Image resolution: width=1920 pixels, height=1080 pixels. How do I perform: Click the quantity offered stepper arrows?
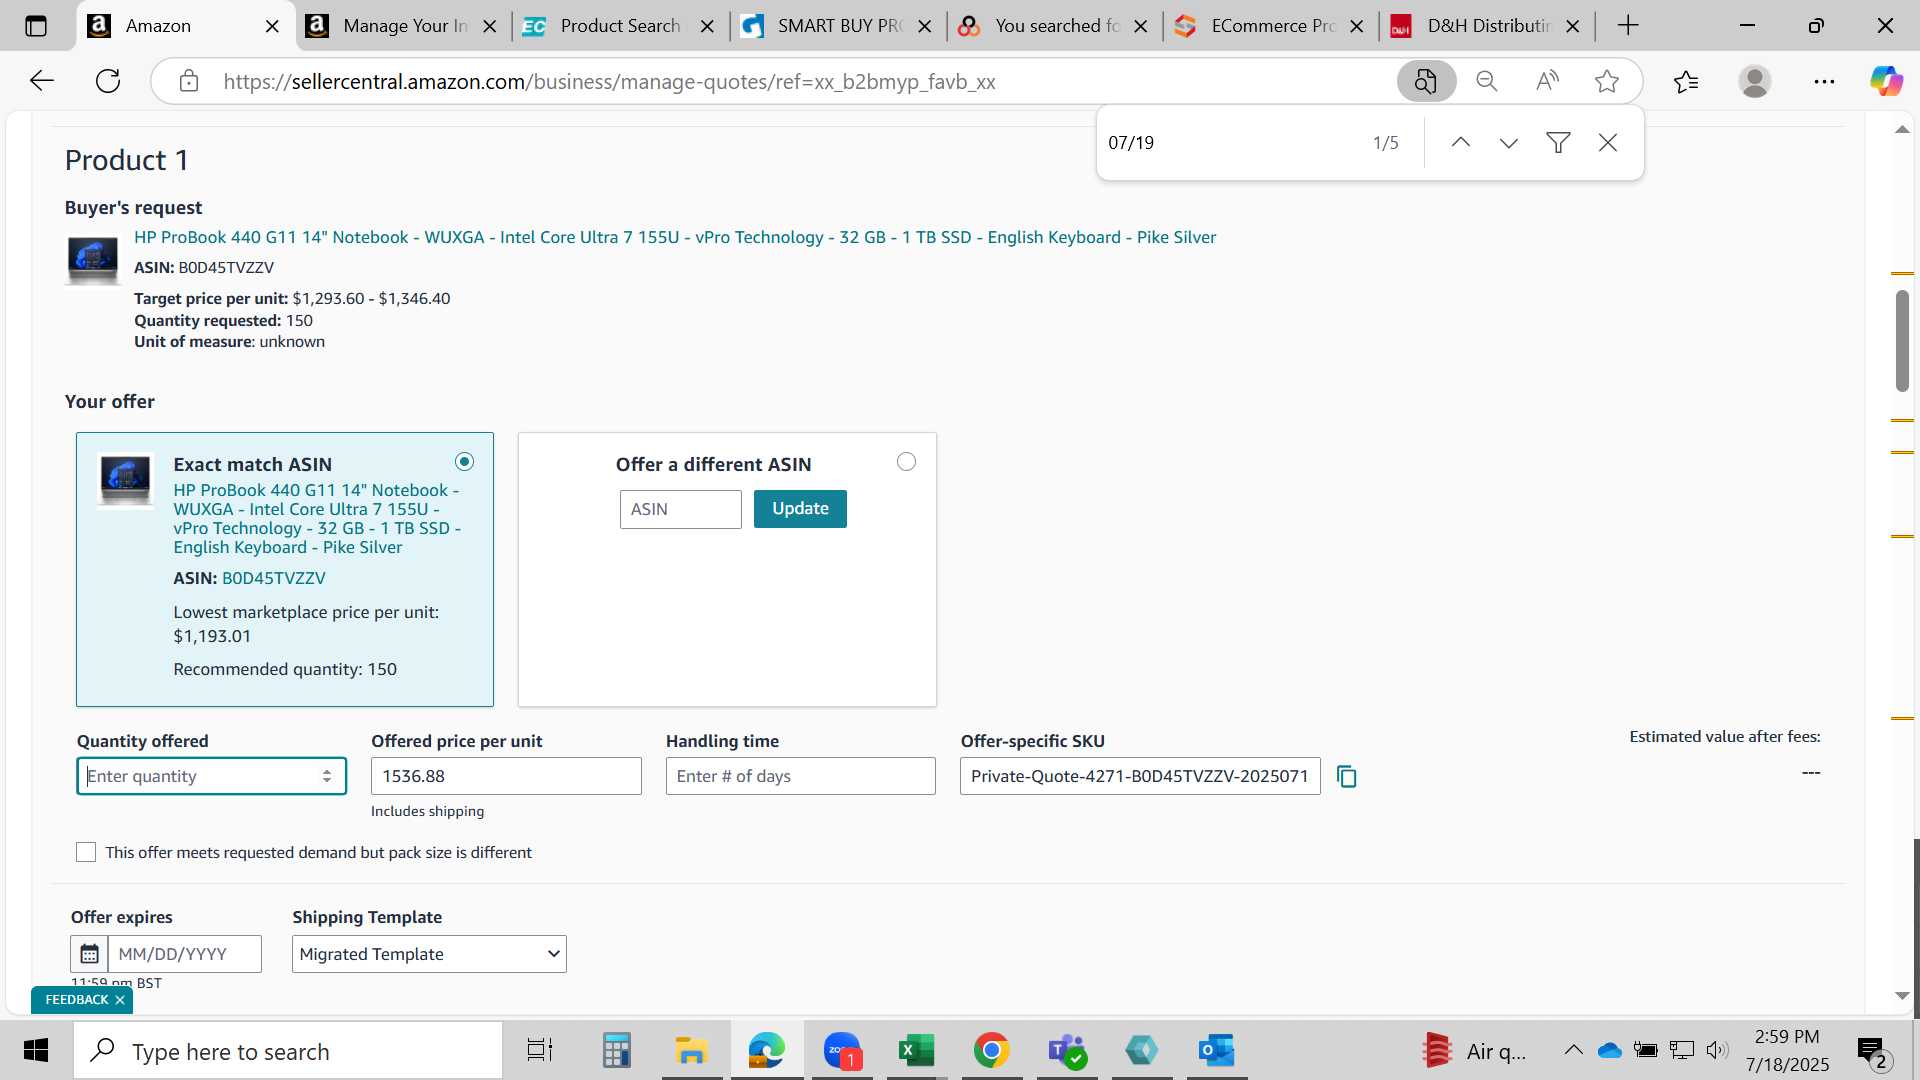327,777
